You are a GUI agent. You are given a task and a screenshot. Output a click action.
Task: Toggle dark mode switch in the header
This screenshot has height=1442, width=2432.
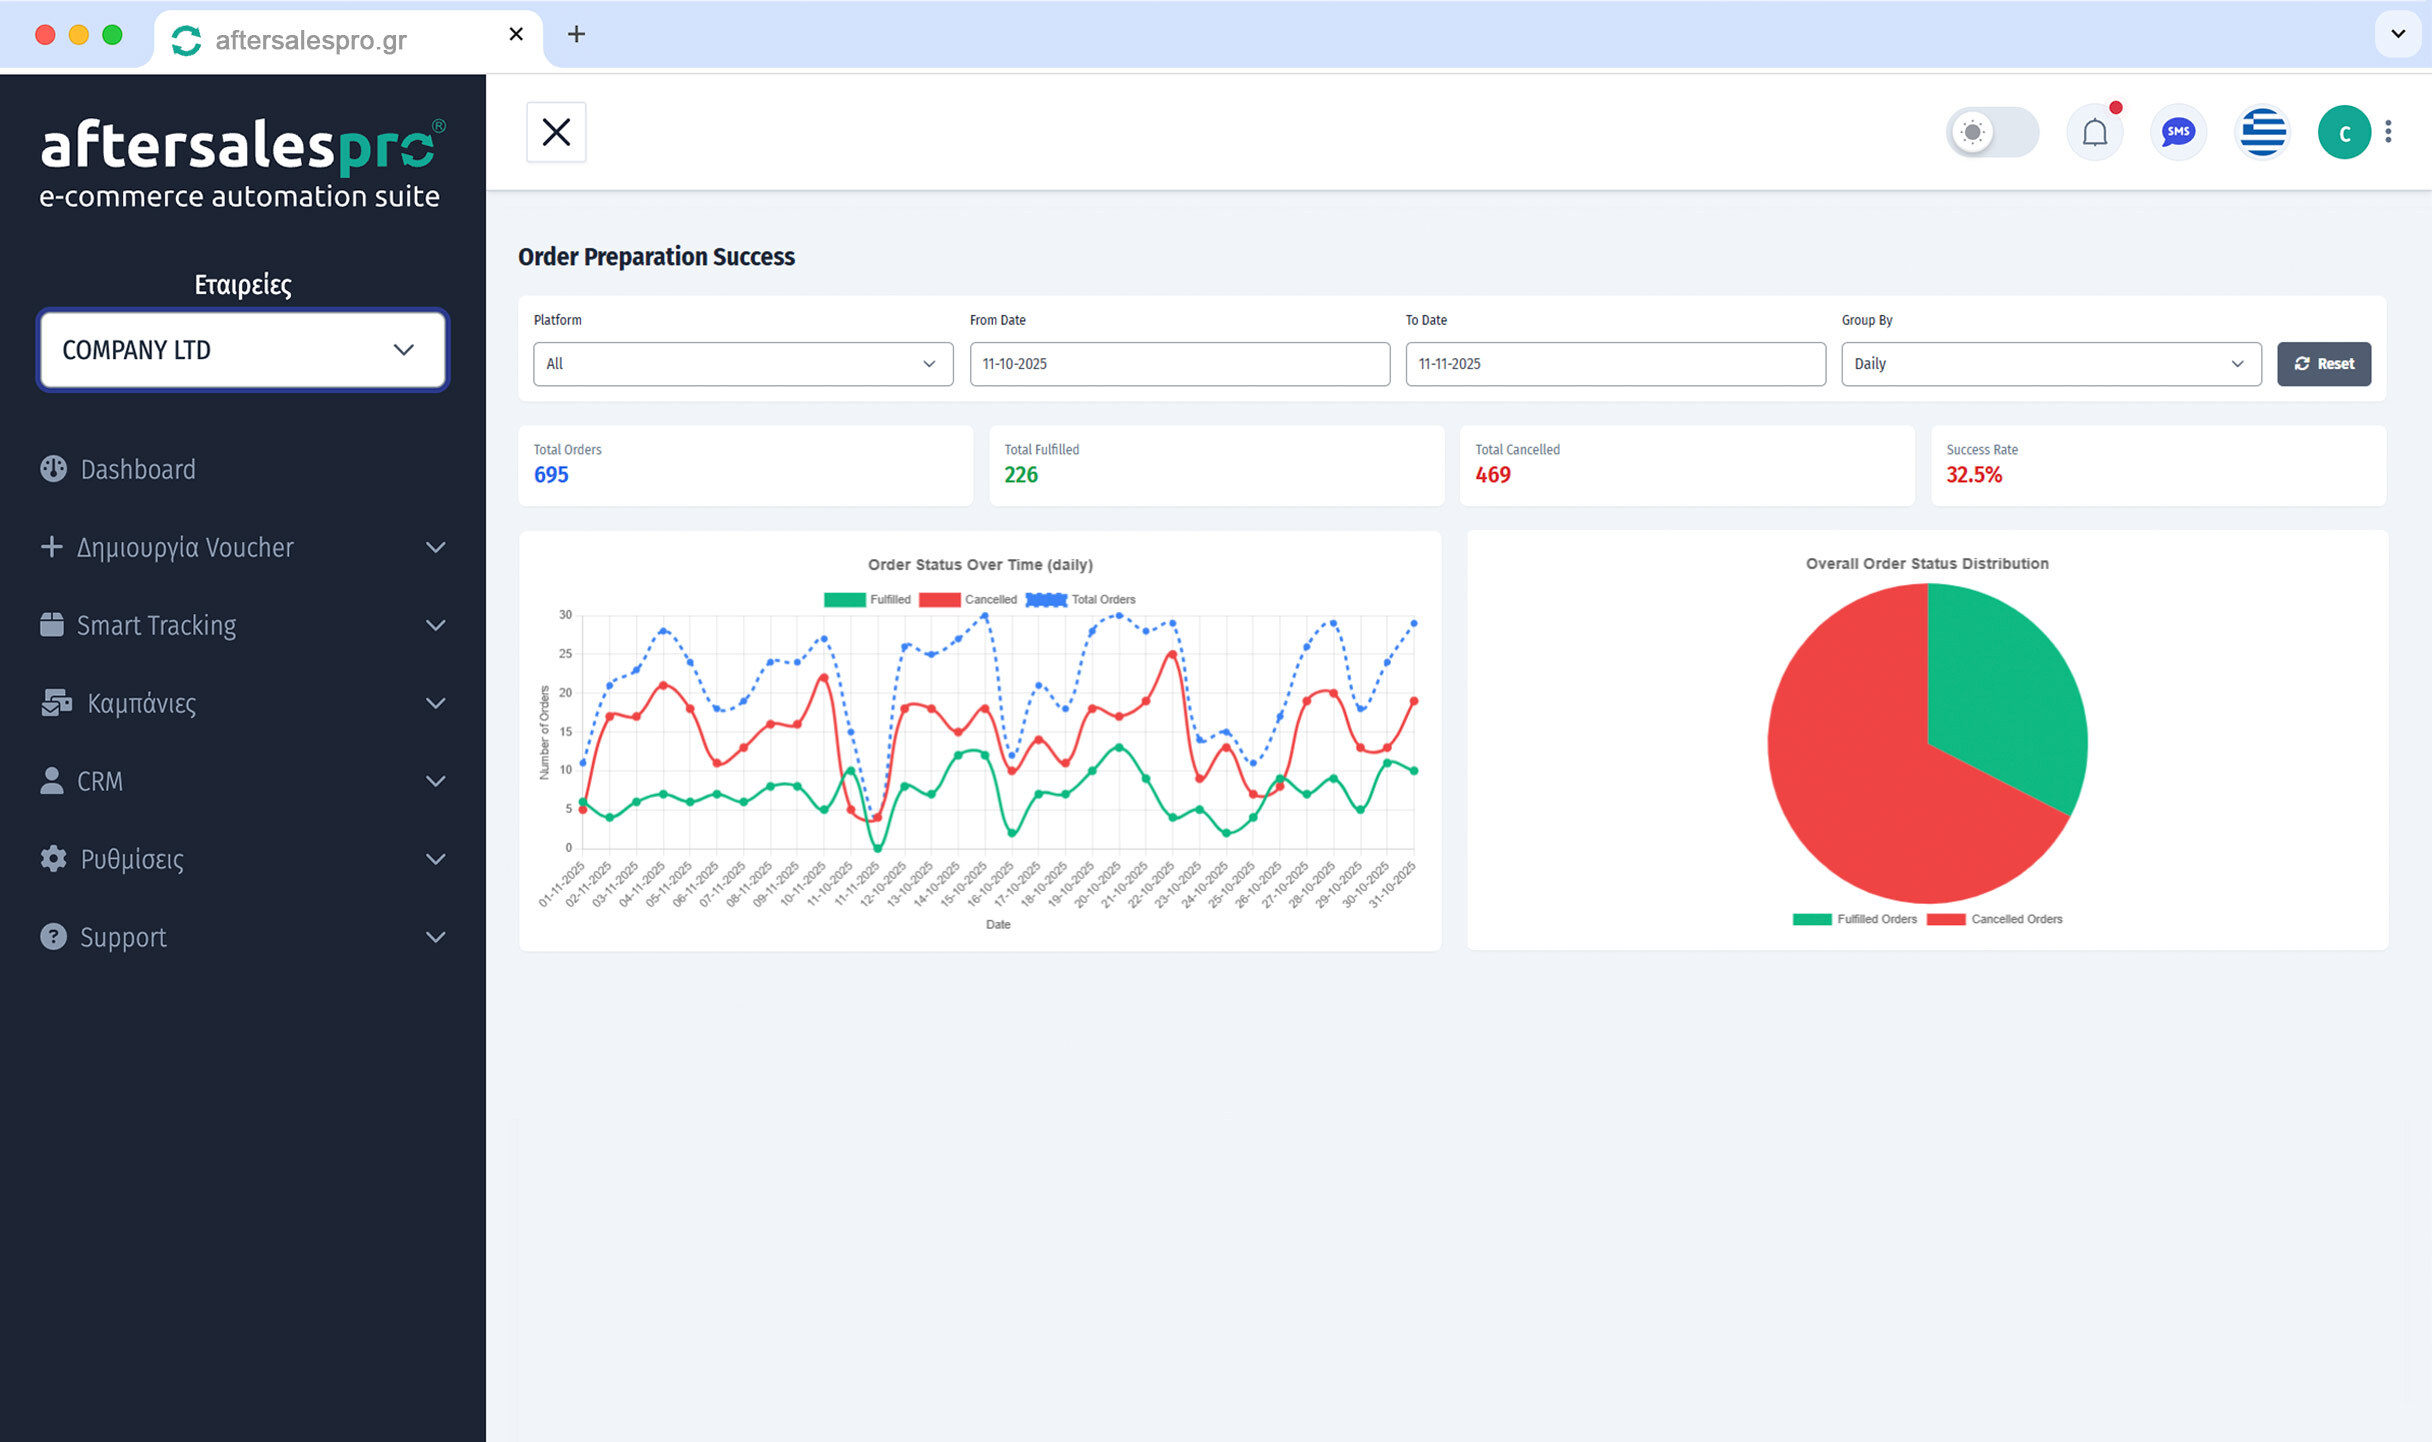1993,131
